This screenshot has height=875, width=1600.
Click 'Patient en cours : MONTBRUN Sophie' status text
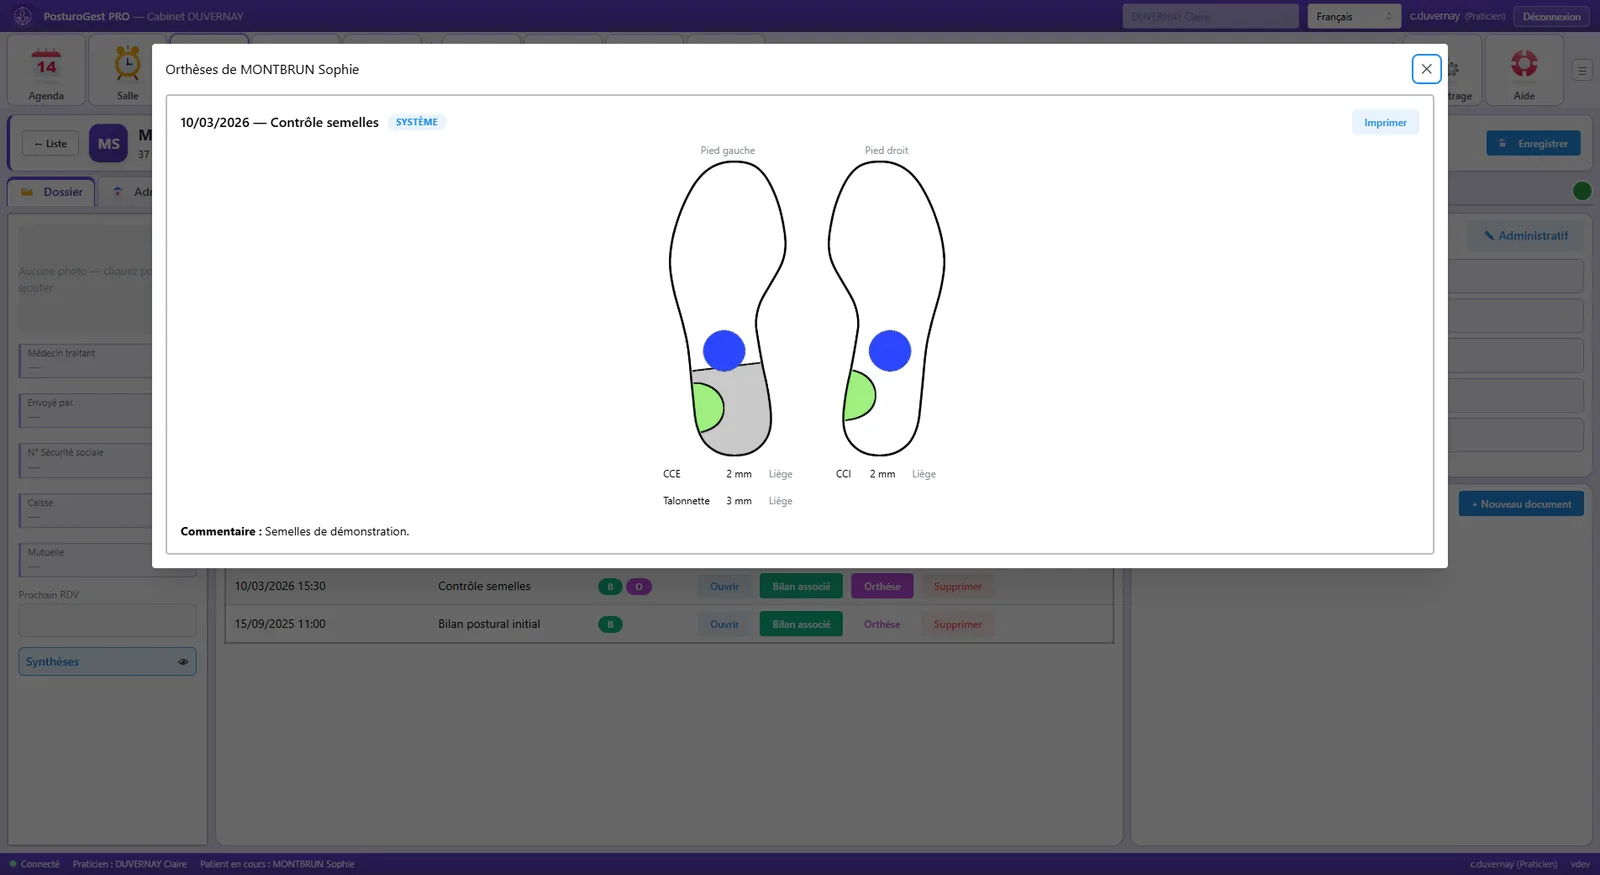[x=277, y=864]
